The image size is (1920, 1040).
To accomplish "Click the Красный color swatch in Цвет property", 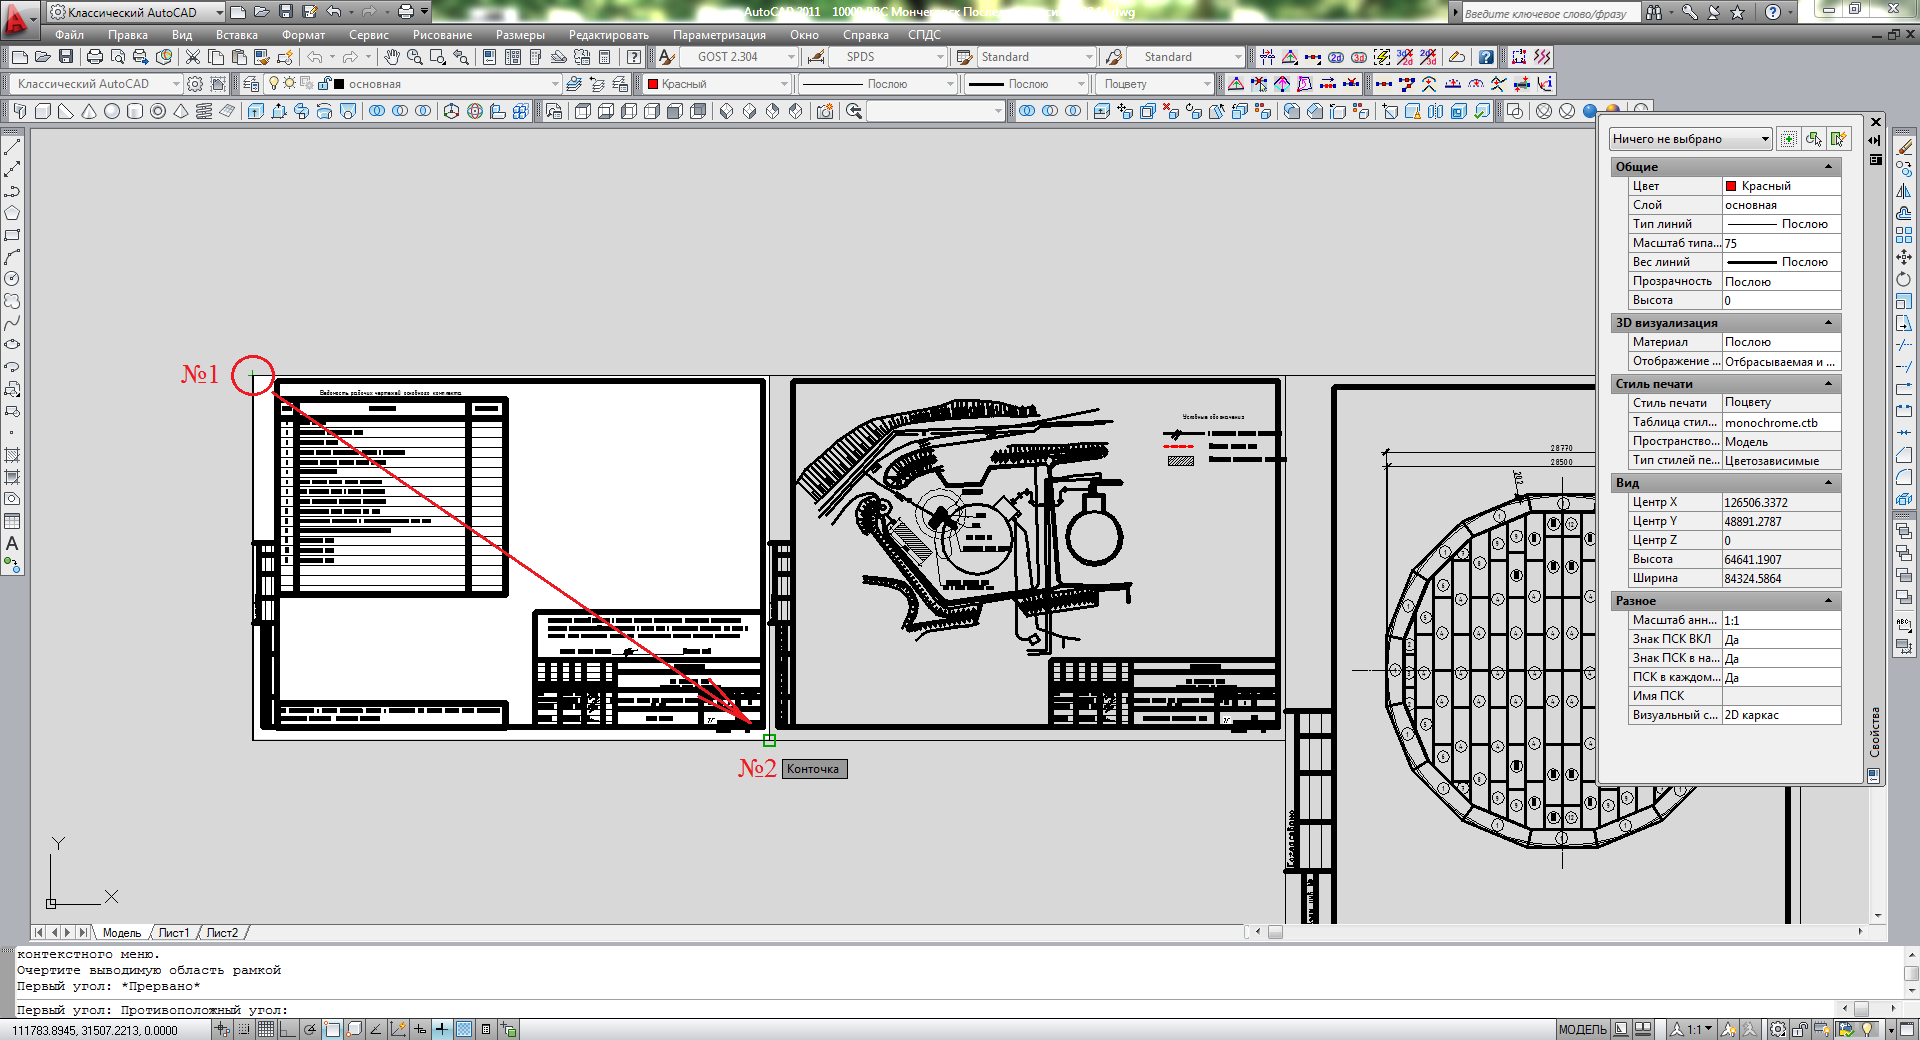I will click(x=1731, y=186).
